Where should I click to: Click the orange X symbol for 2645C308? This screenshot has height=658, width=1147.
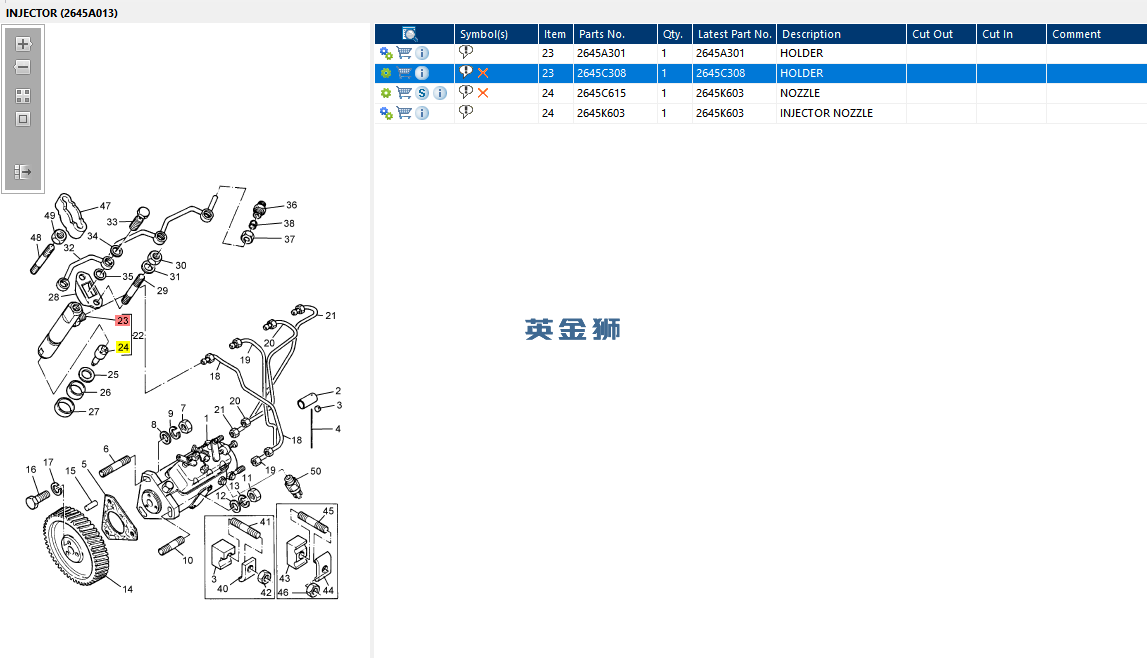tap(483, 73)
